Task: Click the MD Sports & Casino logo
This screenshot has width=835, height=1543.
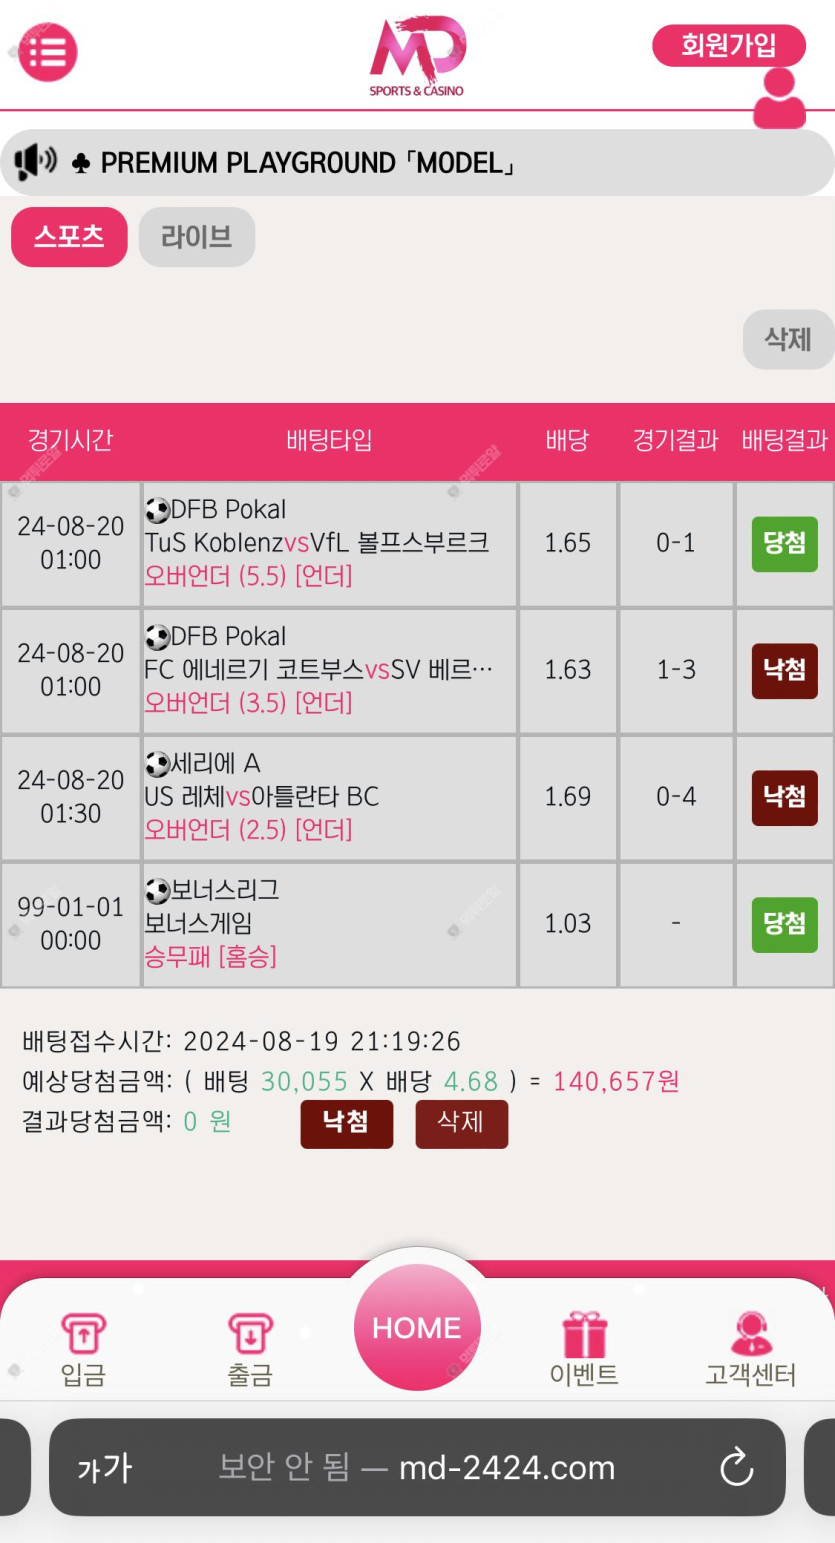Action: [417, 56]
